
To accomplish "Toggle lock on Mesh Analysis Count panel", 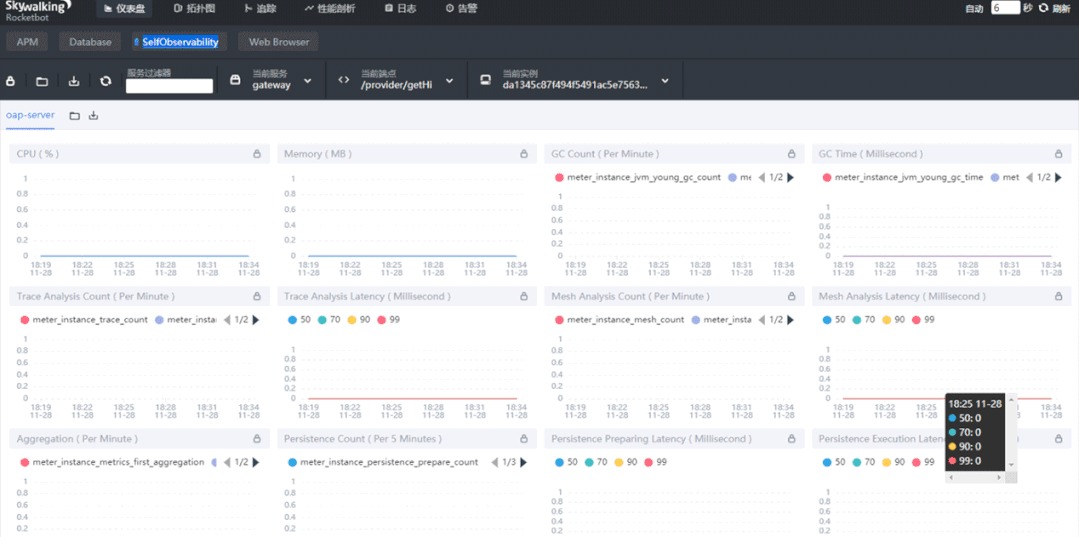I will pos(791,296).
